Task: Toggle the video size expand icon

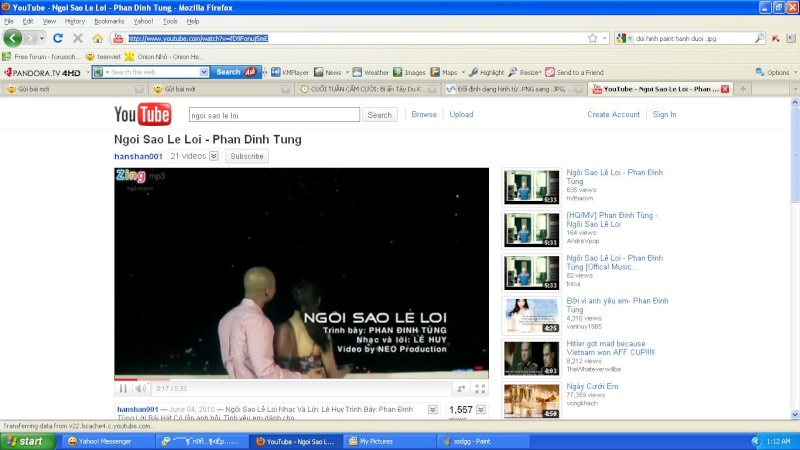Action: [x=461, y=389]
